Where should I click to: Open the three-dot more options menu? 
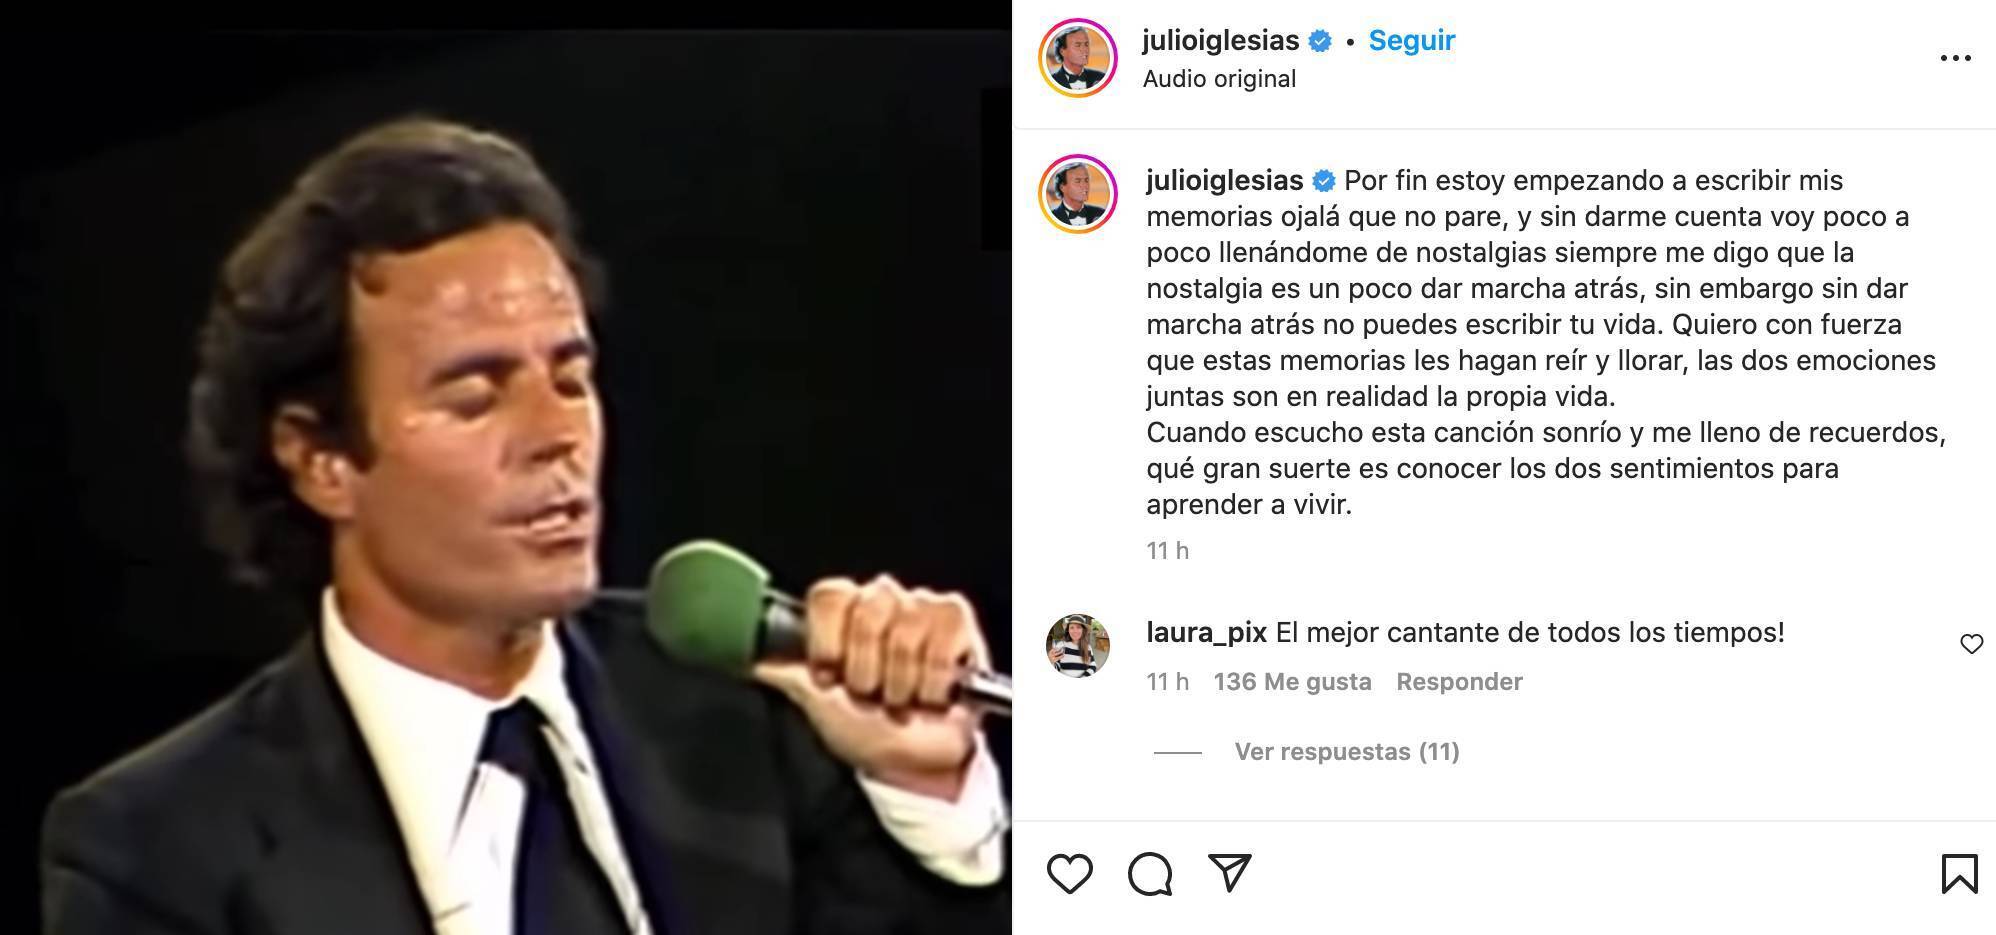click(1955, 58)
